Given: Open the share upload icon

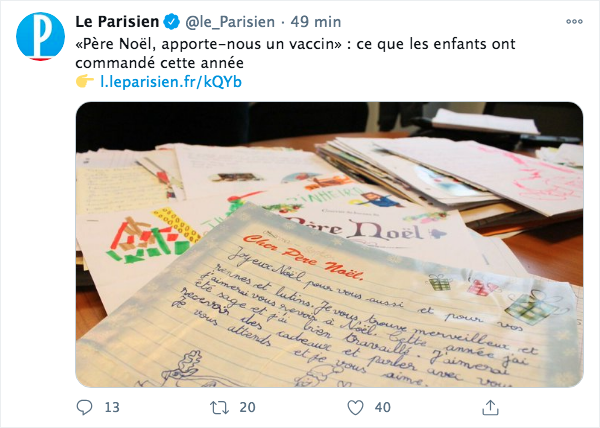Looking at the screenshot, I should click(x=490, y=407).
